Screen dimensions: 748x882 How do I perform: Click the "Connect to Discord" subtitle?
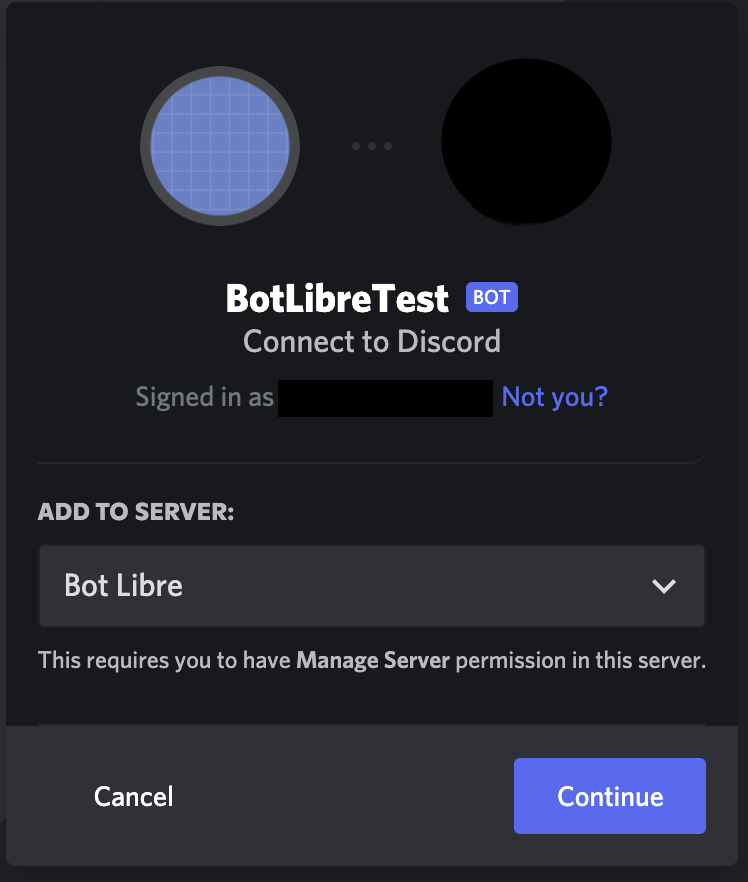(372, 342)
